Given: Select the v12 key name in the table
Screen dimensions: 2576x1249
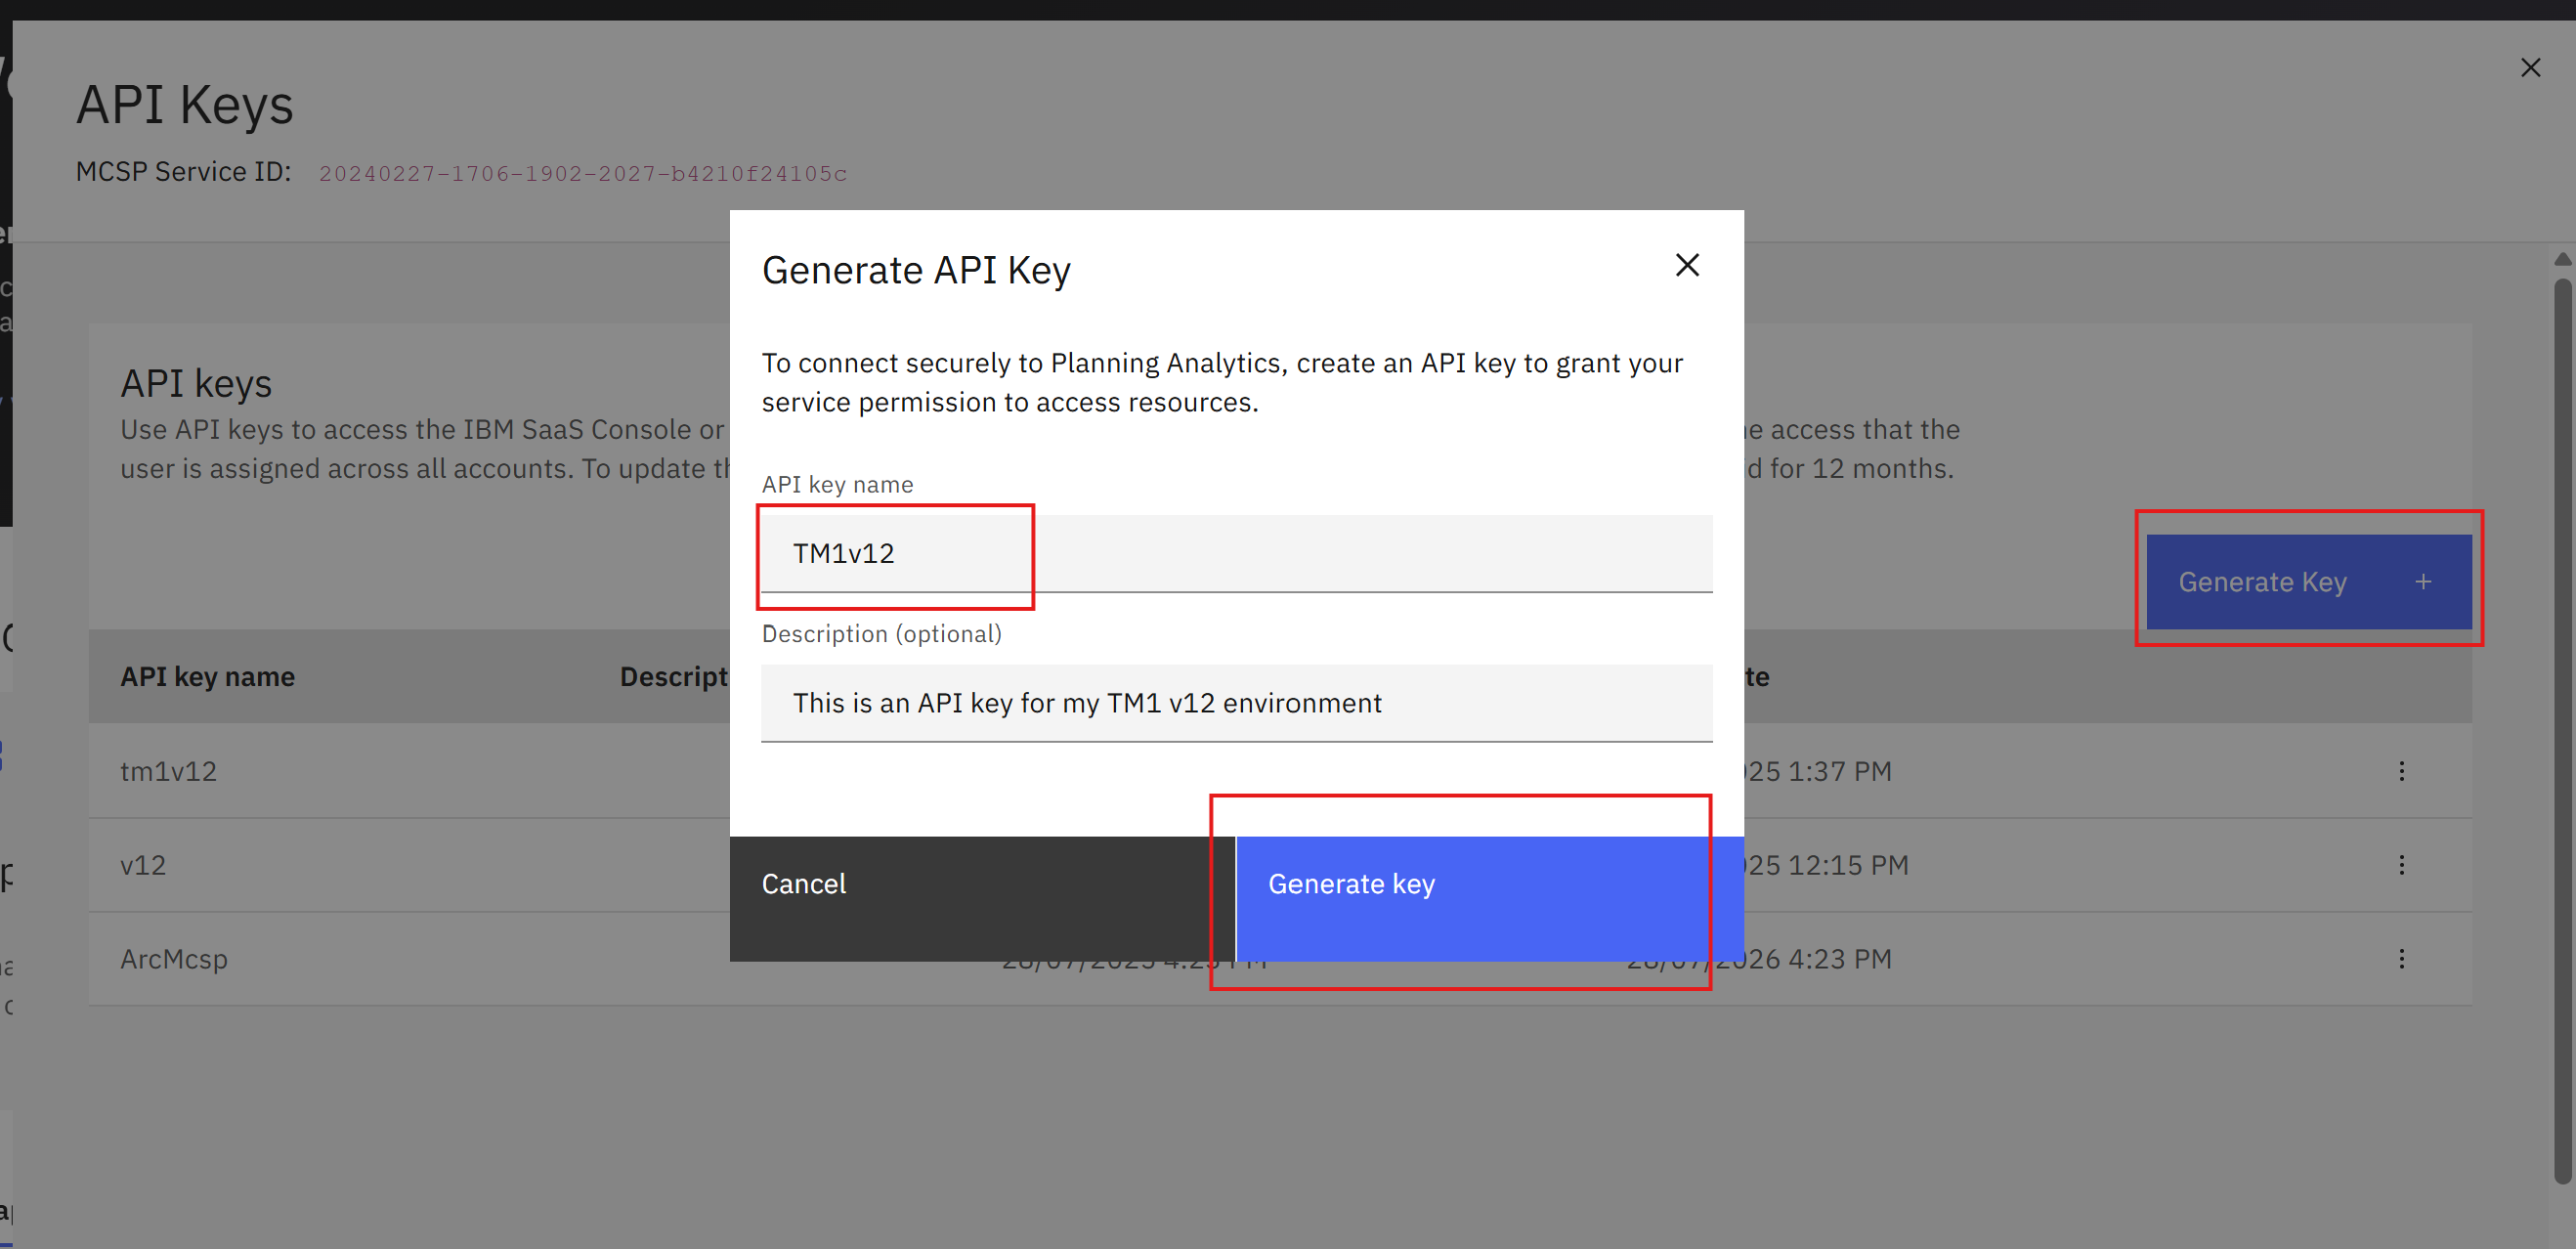Looking at the screenshot, I should 143,865.
